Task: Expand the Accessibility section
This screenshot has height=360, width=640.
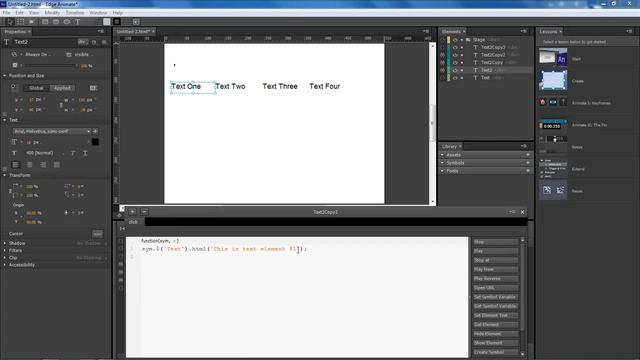Action: (4, 265)
